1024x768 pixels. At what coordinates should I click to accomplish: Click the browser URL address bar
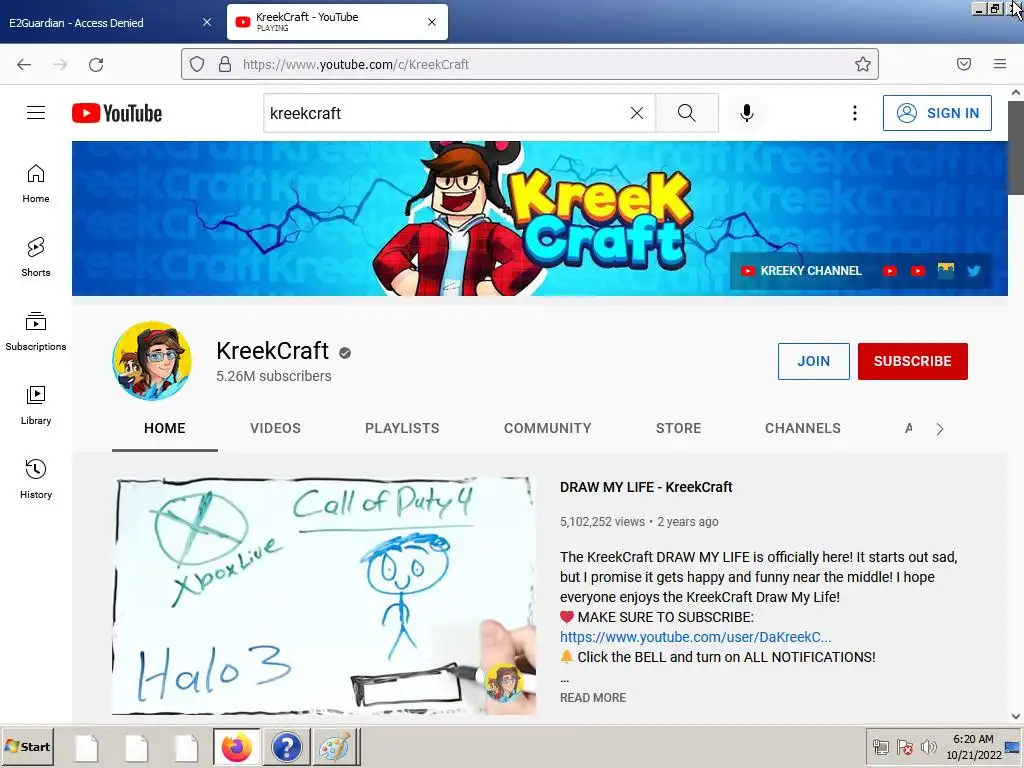tap(529, 64)
